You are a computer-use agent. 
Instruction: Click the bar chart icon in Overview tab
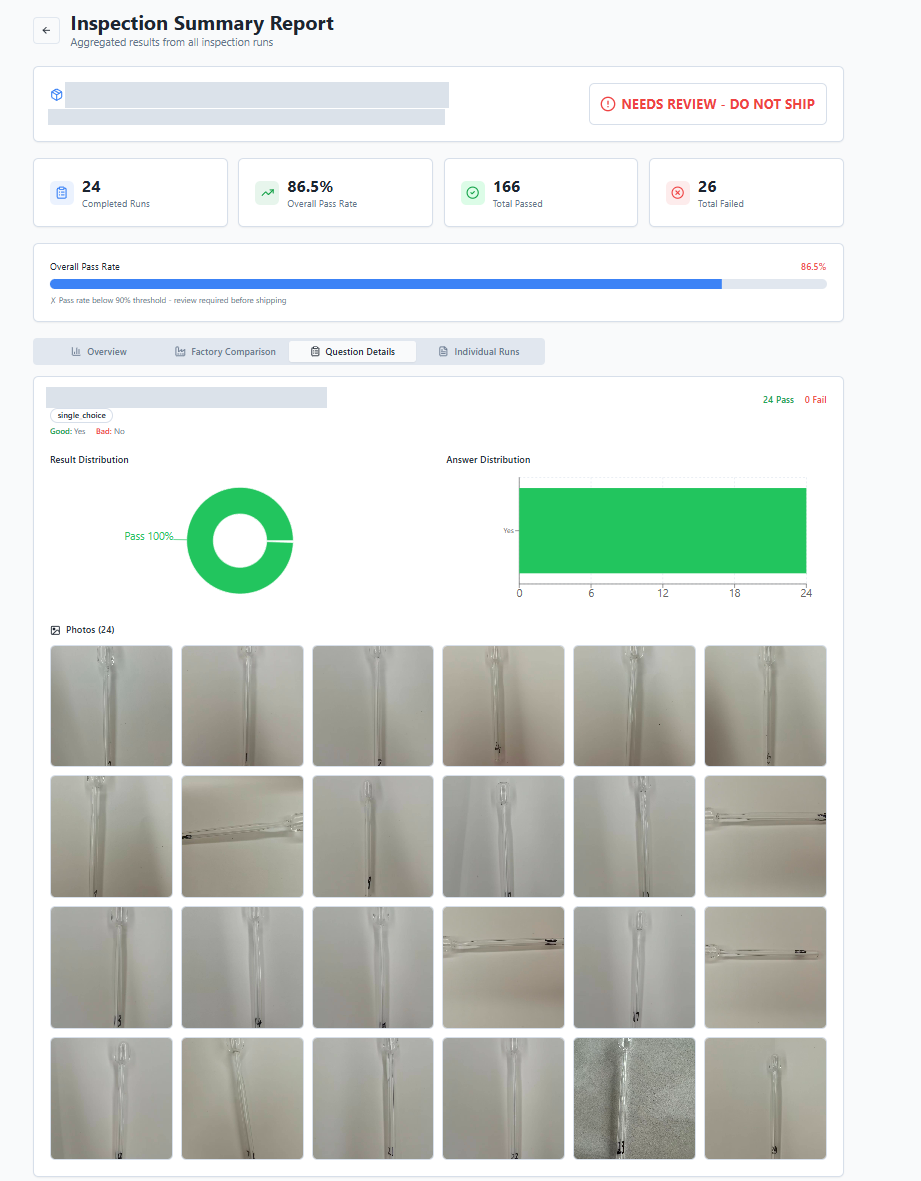pyautogui.click(x=76, y=352)
